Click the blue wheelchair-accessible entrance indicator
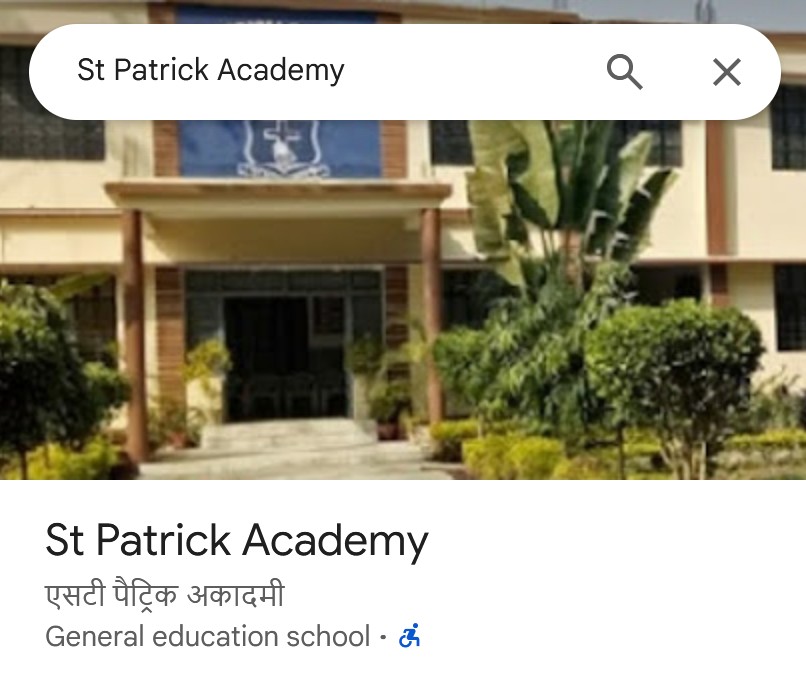Viewport: 806px width, 682px height. [410, 636]
